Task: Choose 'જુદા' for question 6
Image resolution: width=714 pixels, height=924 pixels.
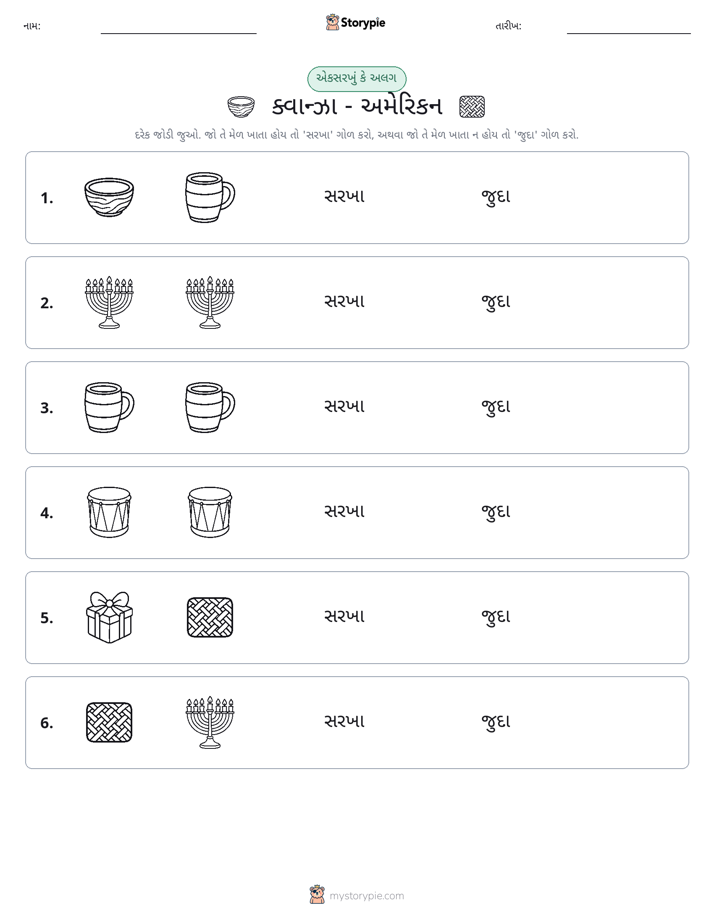Action: [495, 721]
